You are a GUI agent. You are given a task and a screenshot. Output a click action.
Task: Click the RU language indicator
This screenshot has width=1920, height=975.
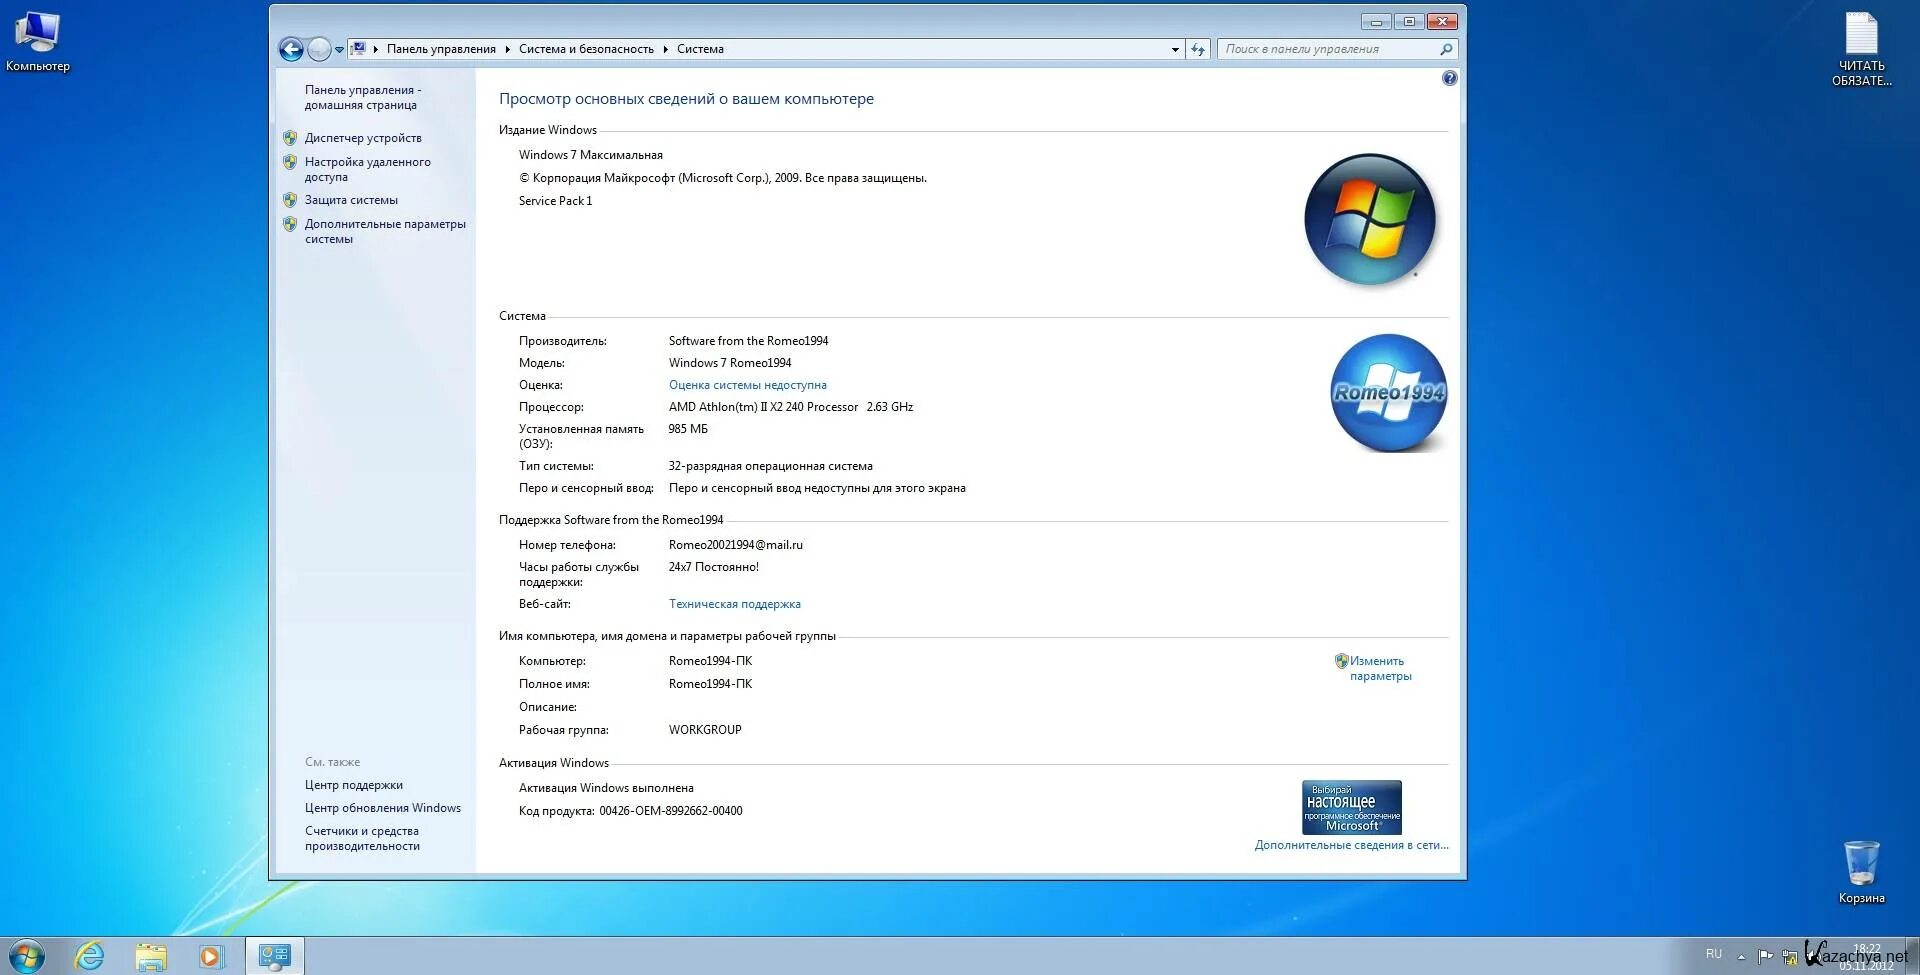click(x=1714, y=954)
